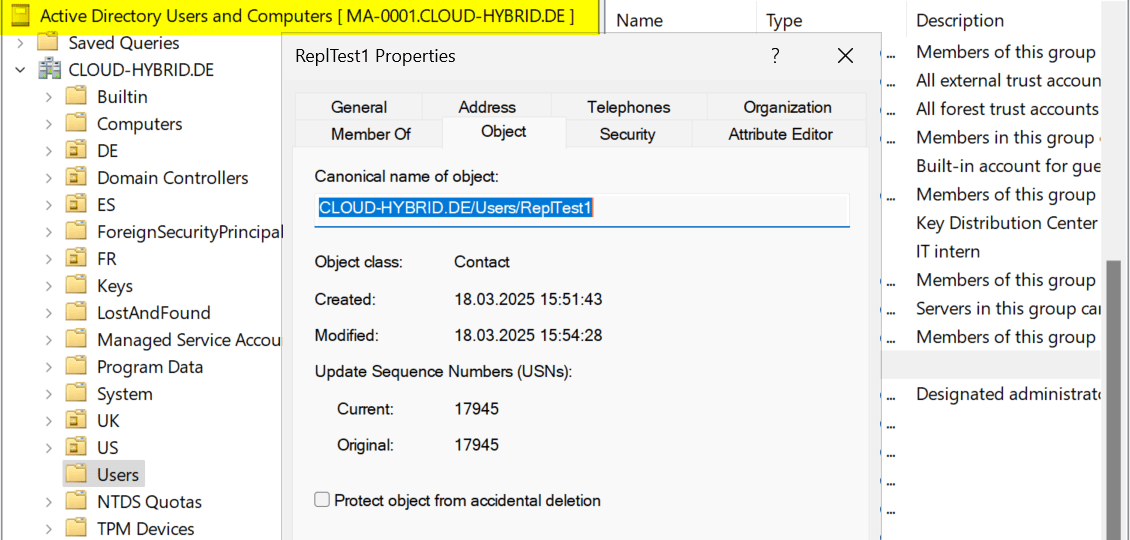Click the Users folder icon in tree
This screenshot has width=1130, height=540.
pyautogui.click(x=77, y=474)
